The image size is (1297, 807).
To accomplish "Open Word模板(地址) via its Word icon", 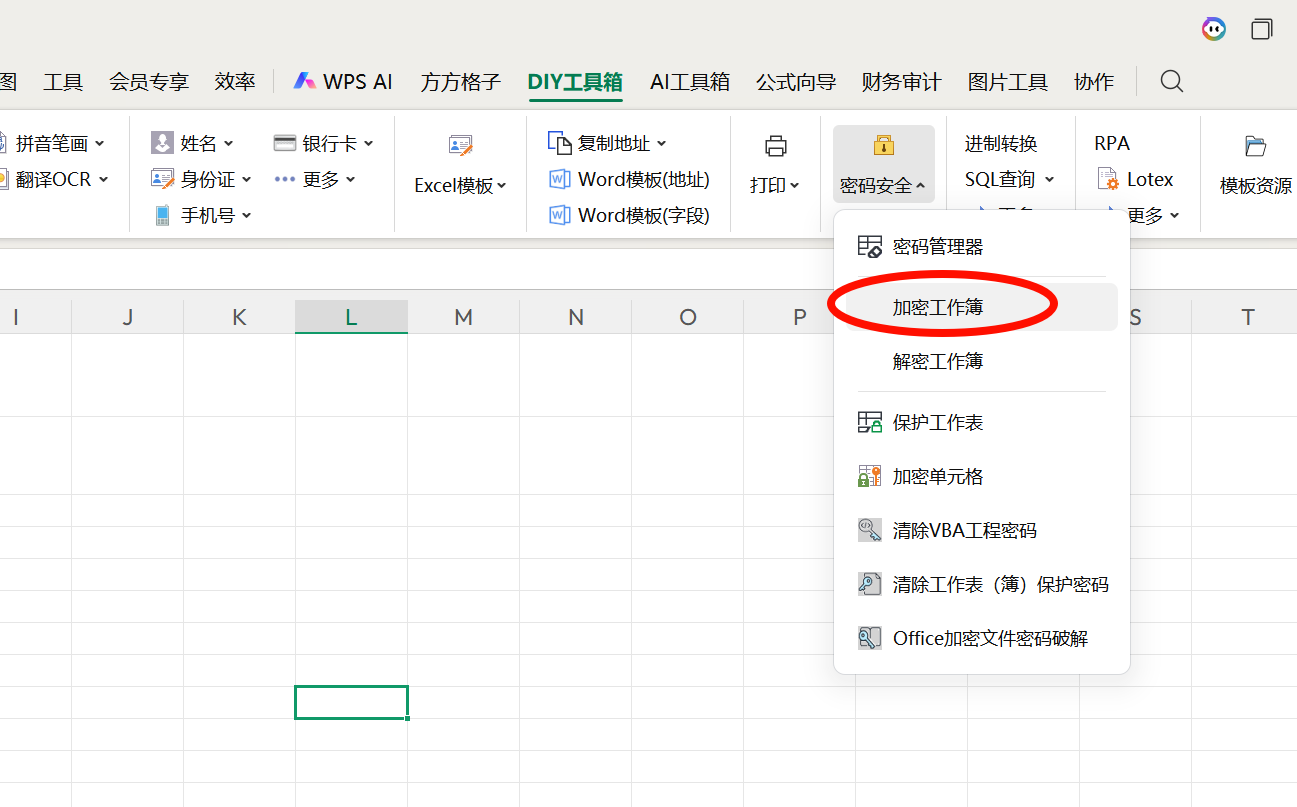I will [558, 179].
